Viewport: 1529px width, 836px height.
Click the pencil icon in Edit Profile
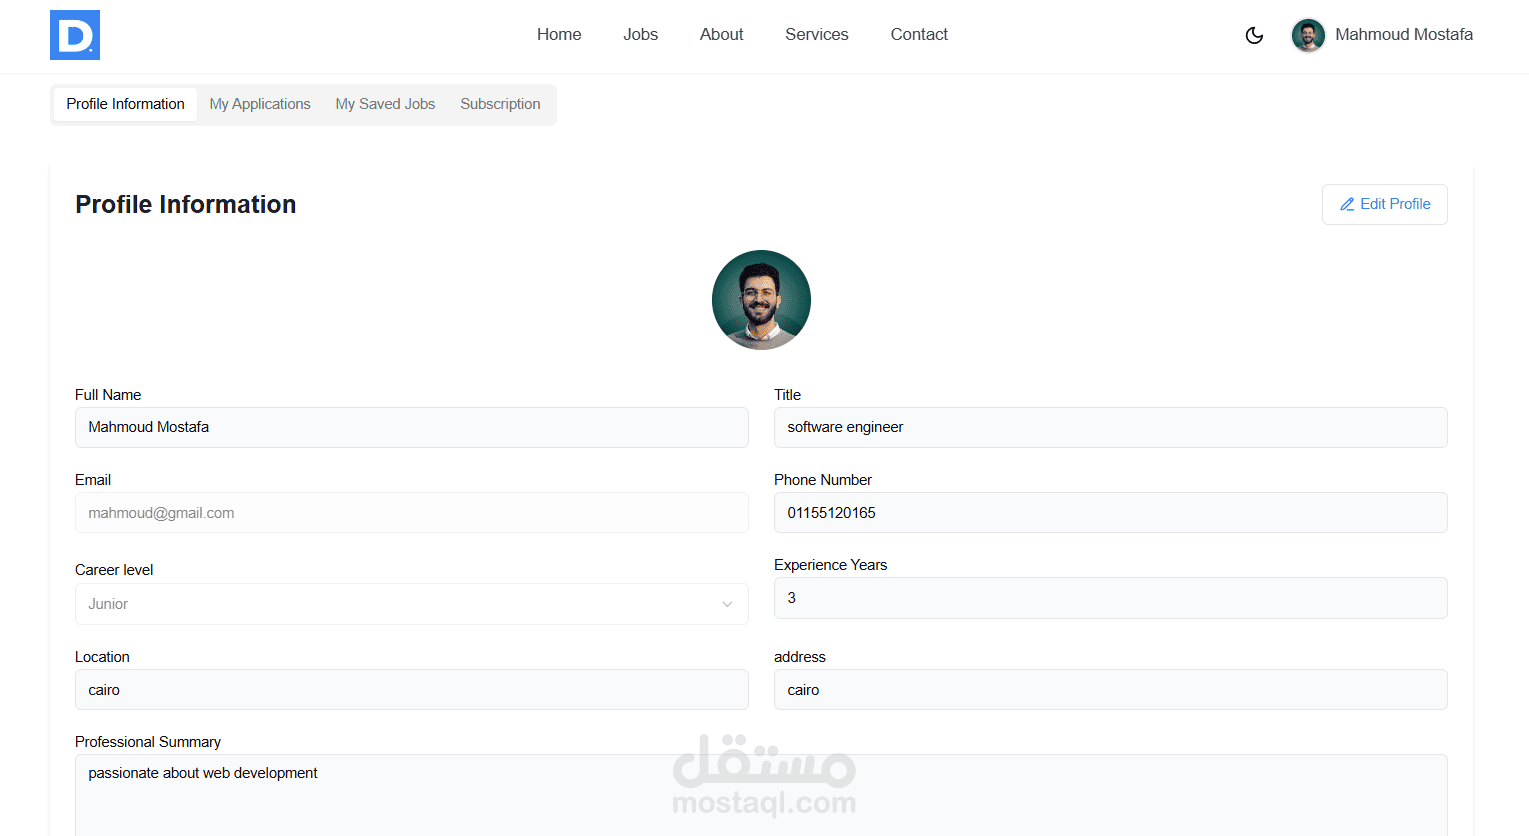pyautogui.click(x=1347, y=204)
